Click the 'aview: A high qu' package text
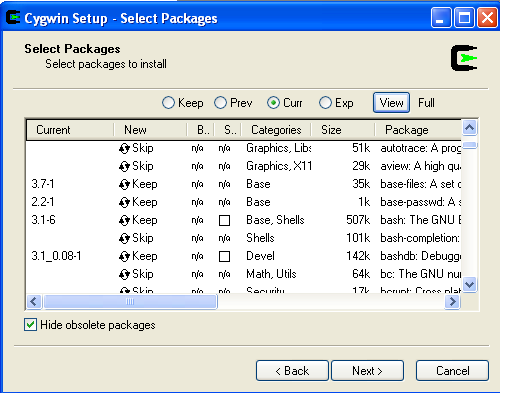This screenshot has width=505, height=397. pos(421,166)
